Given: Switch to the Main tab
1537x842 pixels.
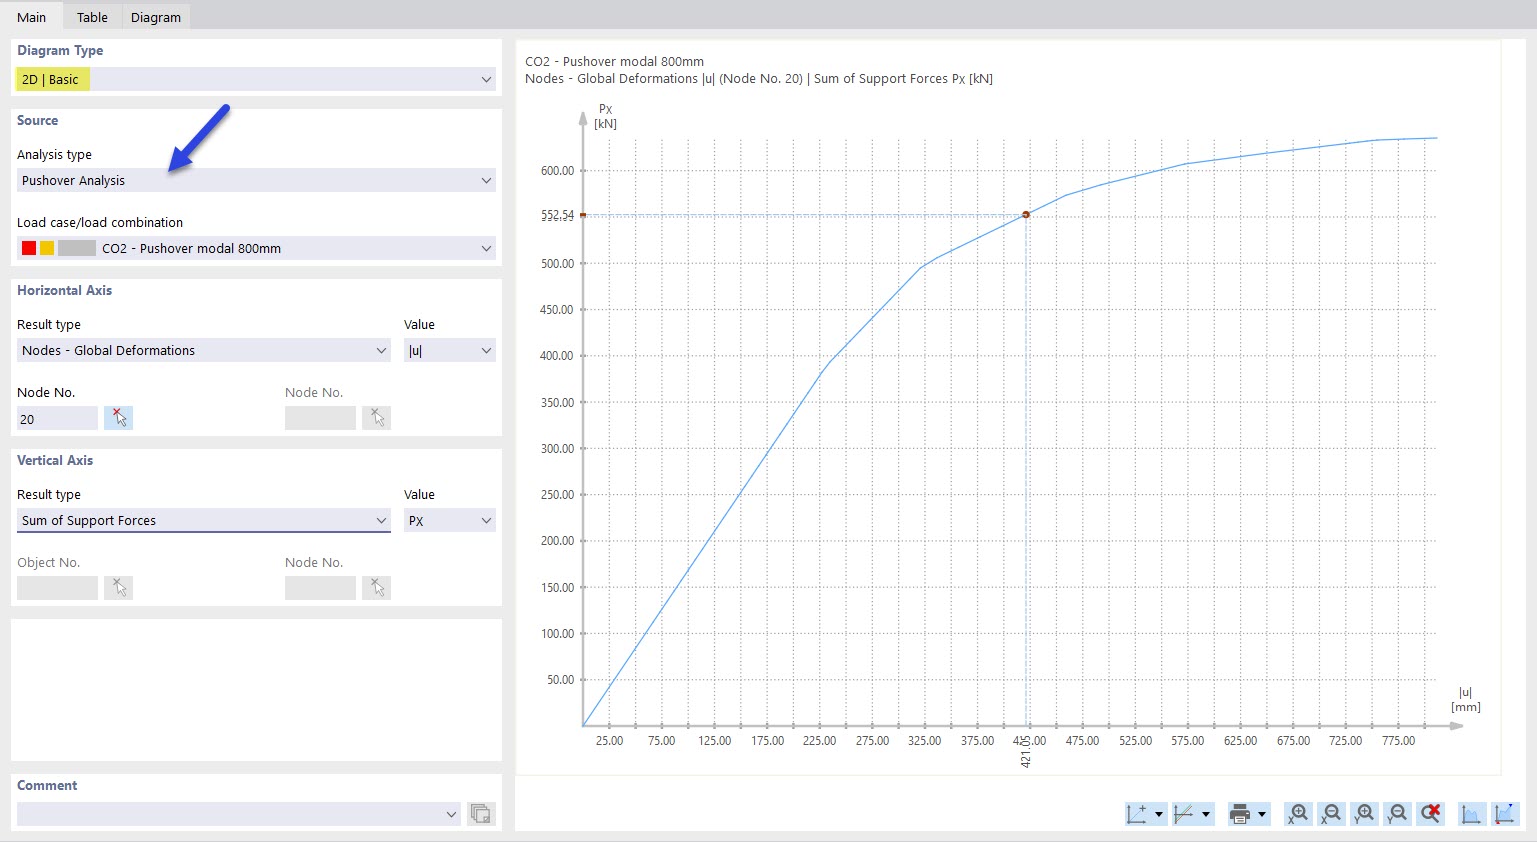Looking at the screenshot, I should (31, 17).
